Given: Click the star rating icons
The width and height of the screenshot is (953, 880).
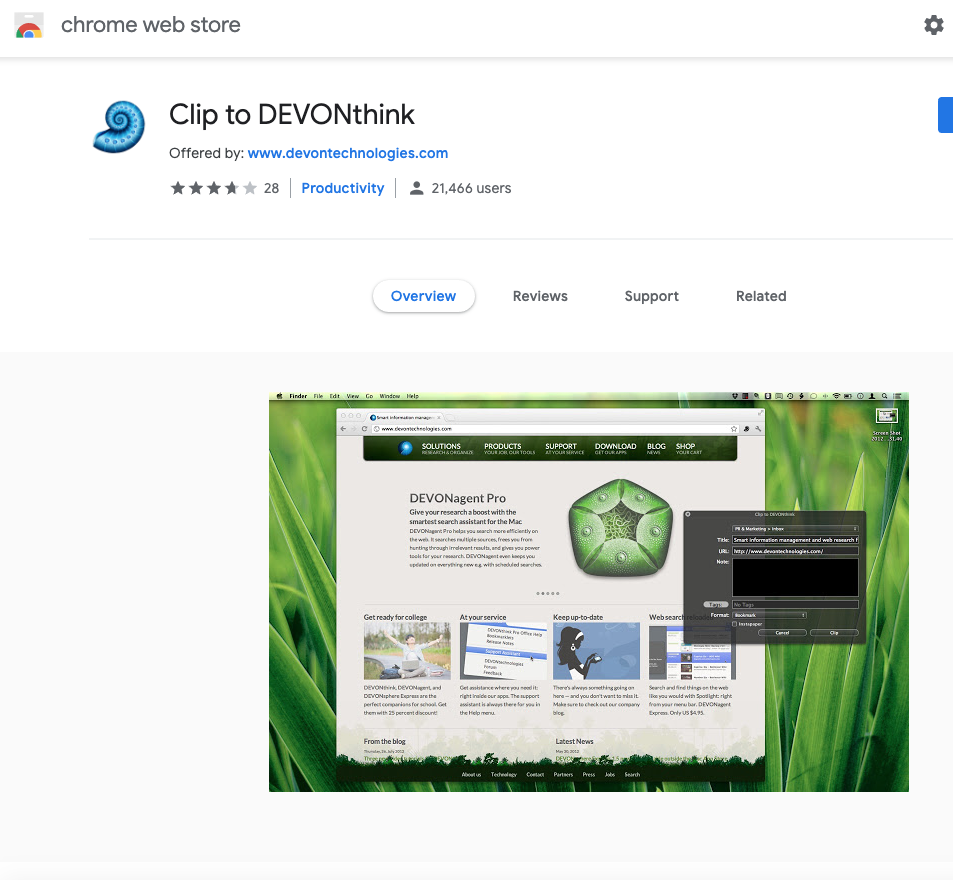Looking at the screenshot, I should point(213,188).
